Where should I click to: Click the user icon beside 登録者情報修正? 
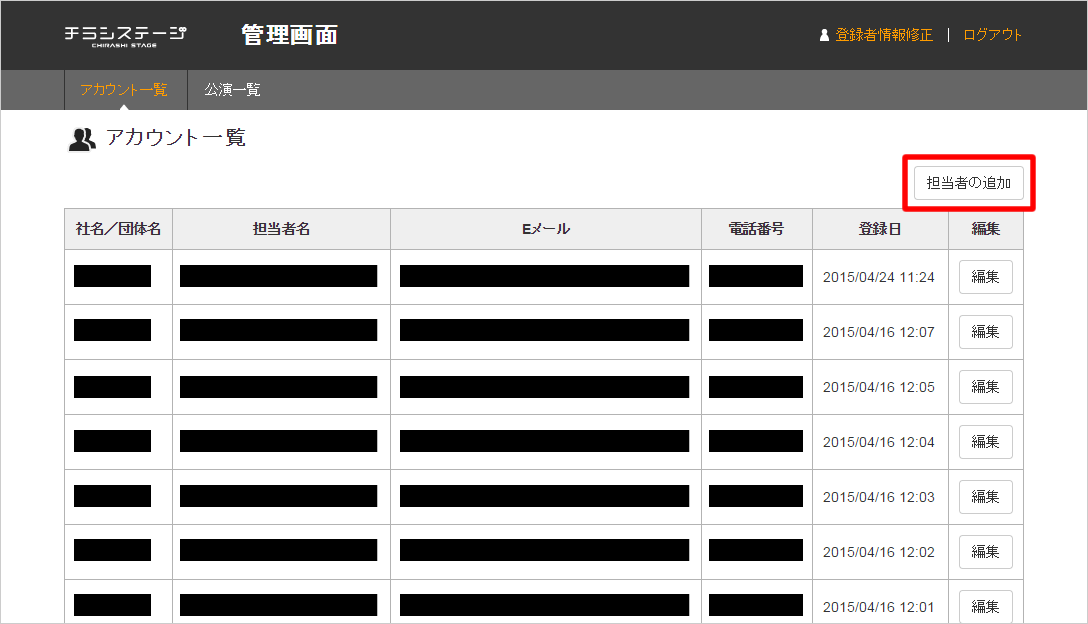tap(824, 35)
